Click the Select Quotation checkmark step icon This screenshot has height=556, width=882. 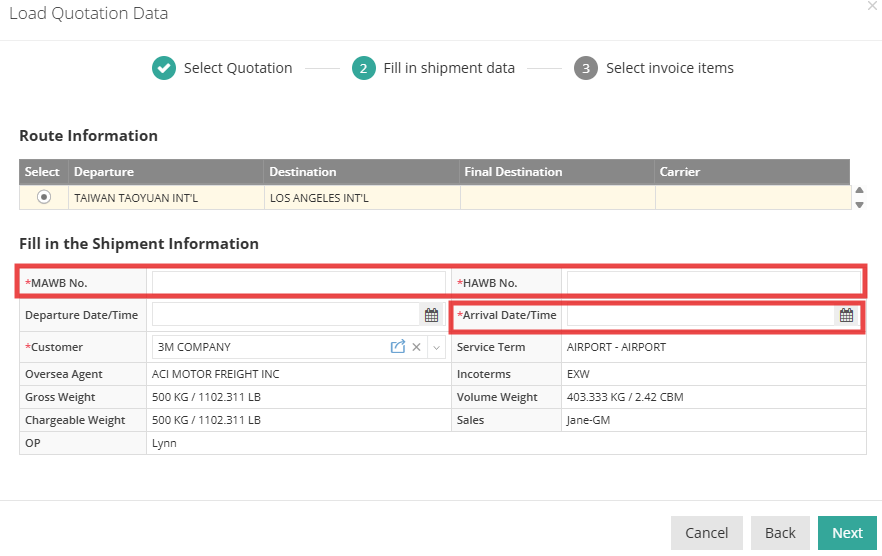coord(164,68)
